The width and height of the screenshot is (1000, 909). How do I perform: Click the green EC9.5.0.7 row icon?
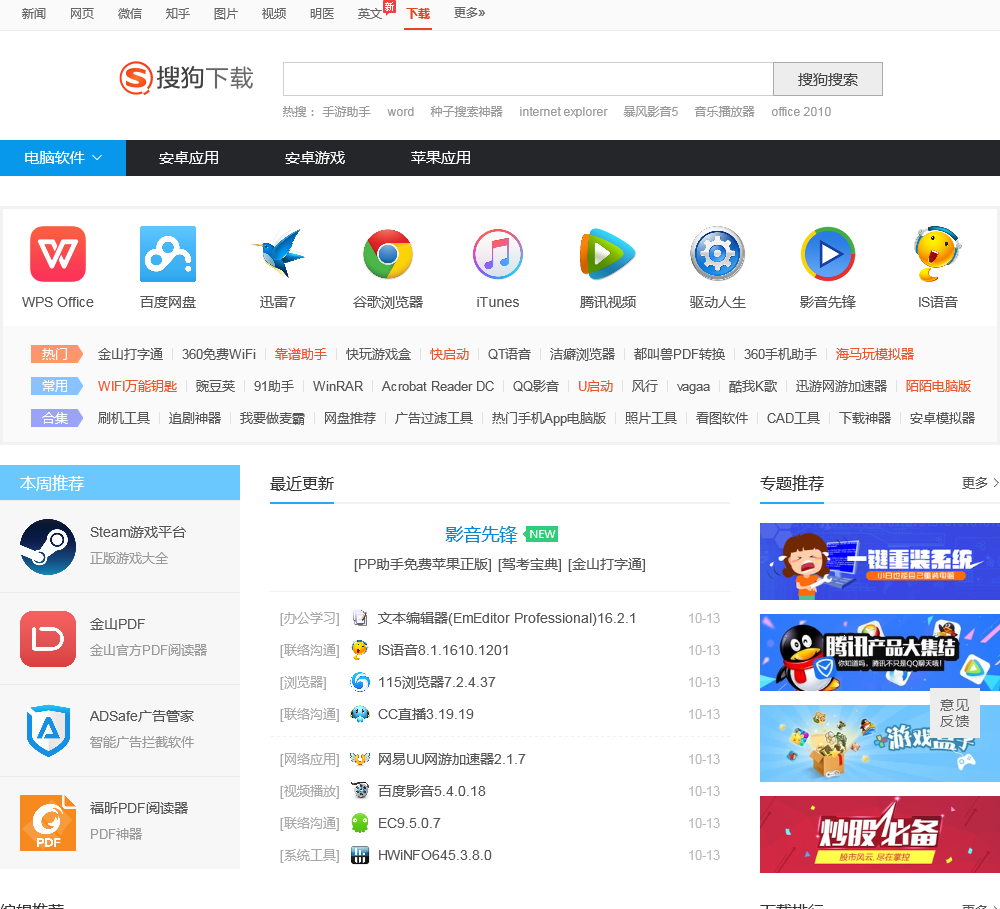point(360,823)
